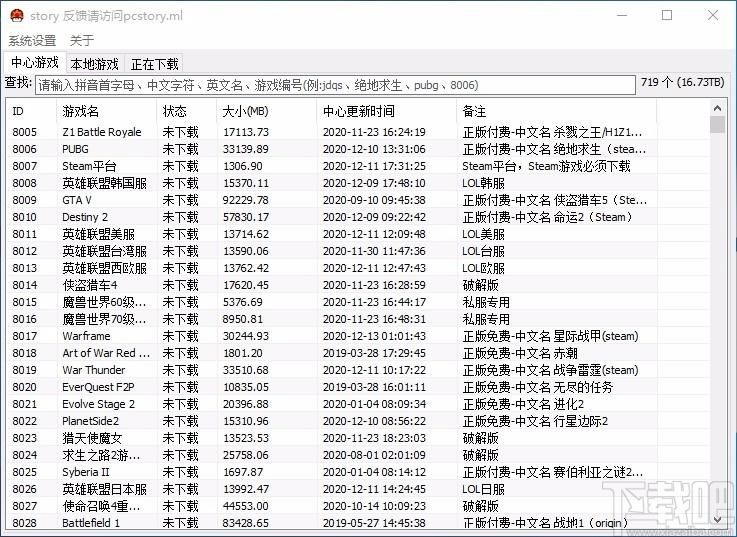
Task: Click the 未下载 status for Warframe
Action: click(x=180, y=336)
